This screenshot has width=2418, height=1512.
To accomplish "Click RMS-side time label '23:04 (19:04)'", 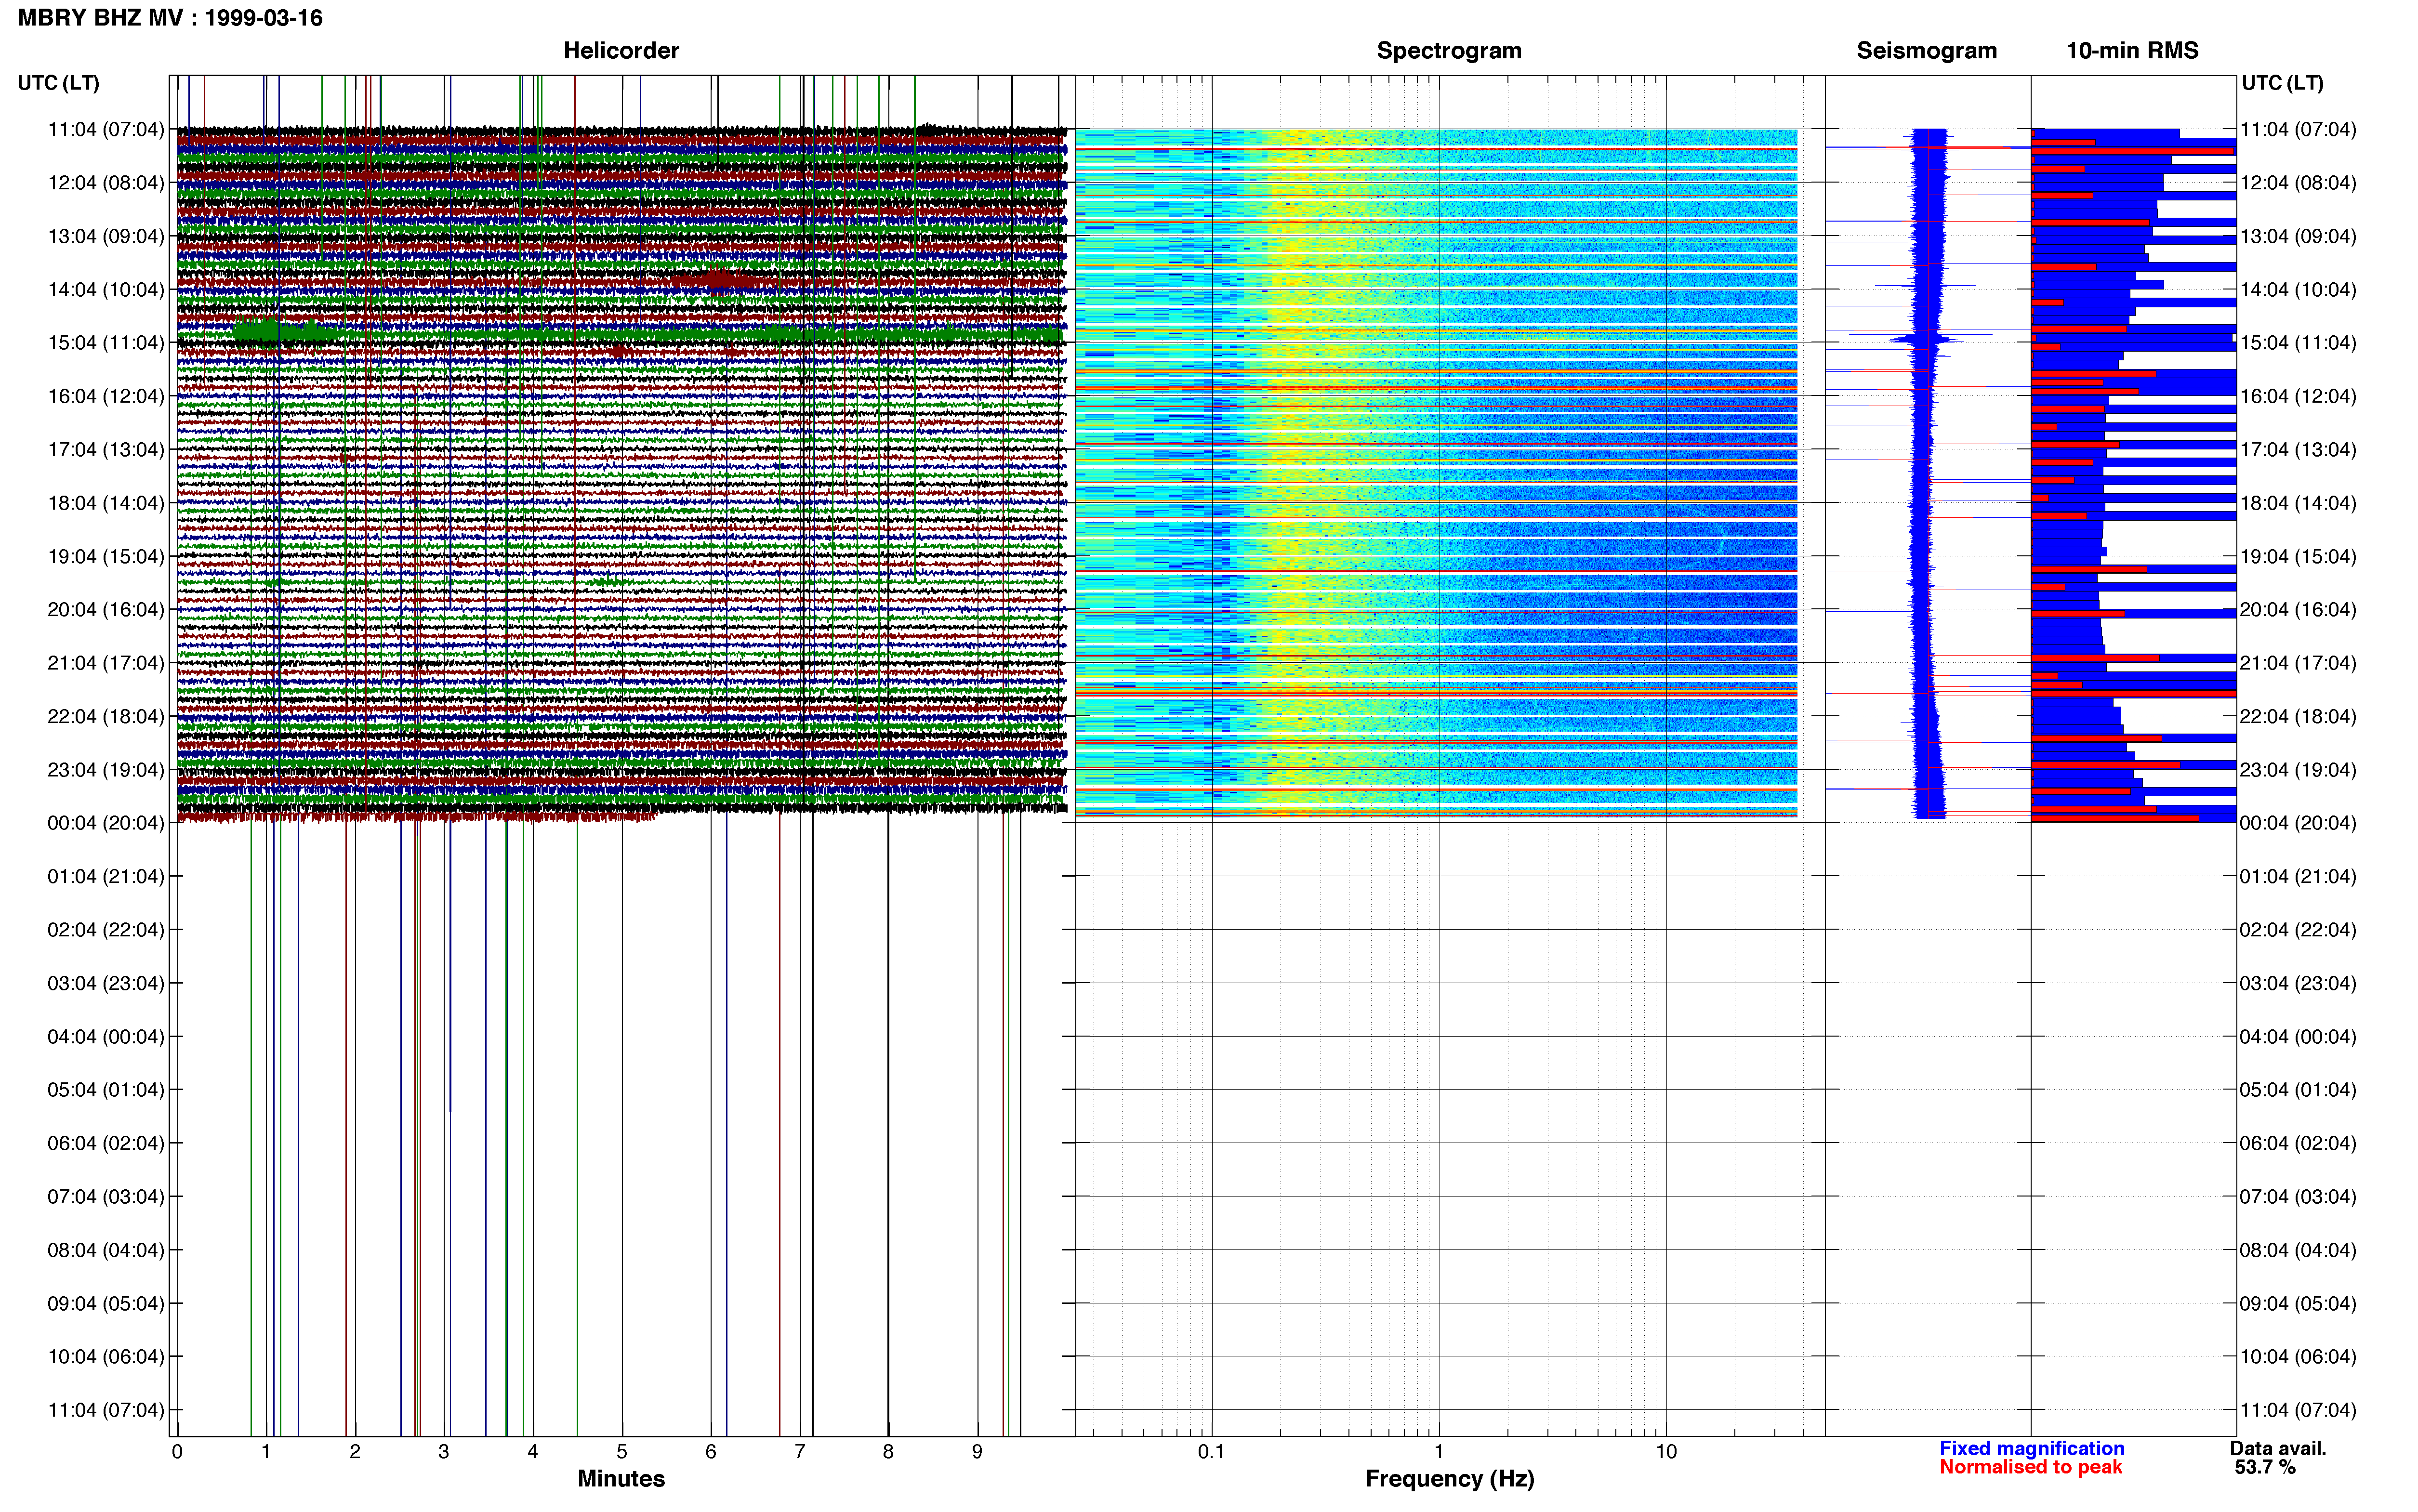I will tap(2298, 770).
